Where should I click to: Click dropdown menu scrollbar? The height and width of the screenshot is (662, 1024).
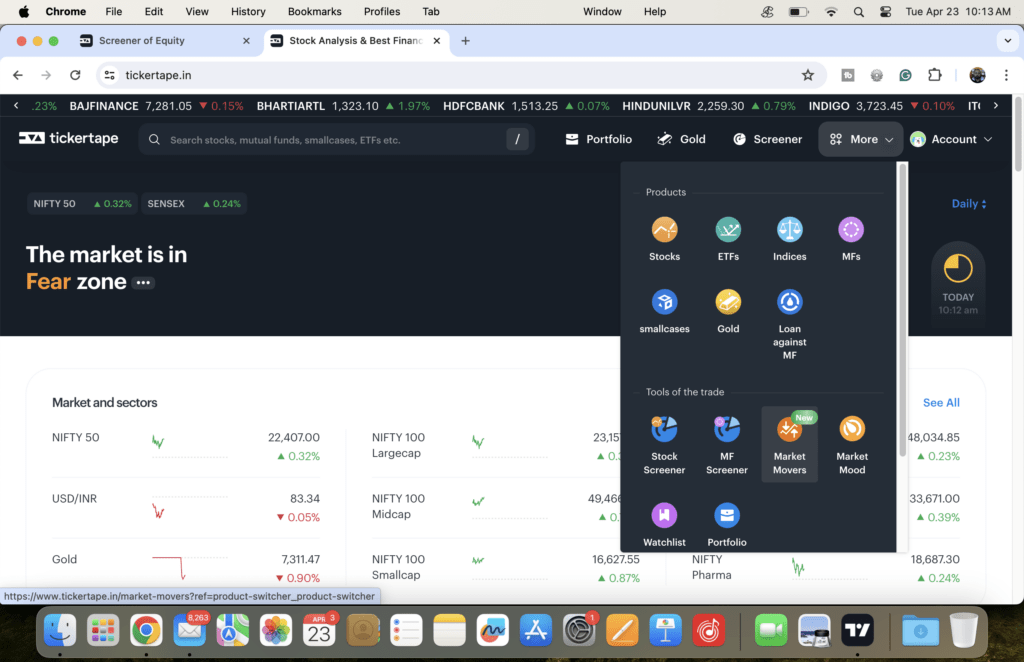(902, 310)
